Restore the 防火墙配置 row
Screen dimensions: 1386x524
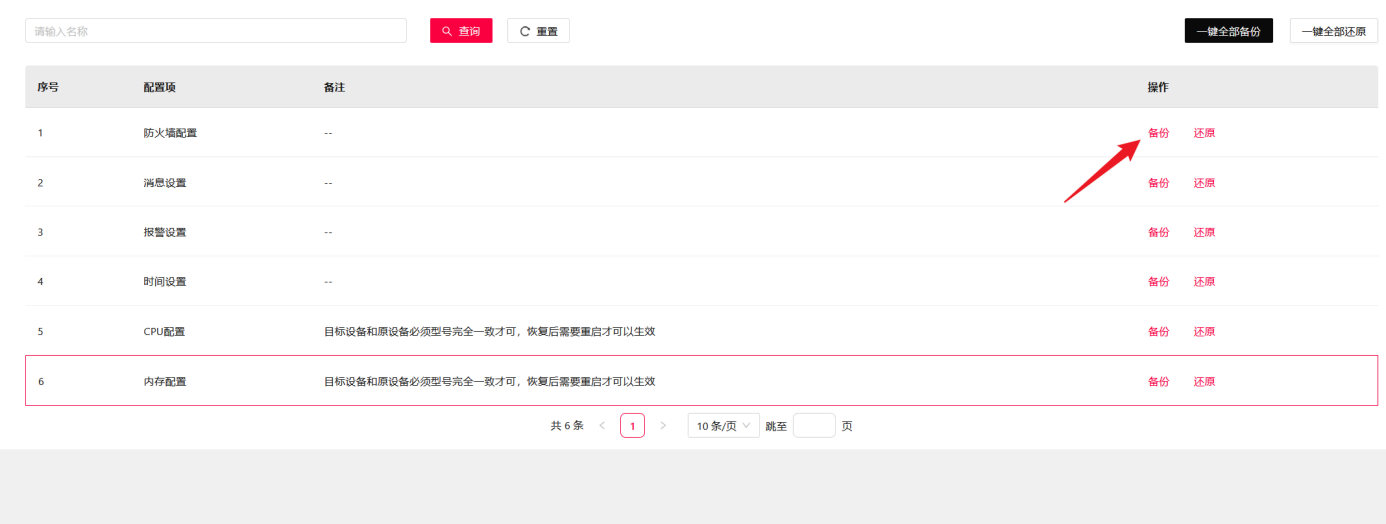tap(1204, 133)
